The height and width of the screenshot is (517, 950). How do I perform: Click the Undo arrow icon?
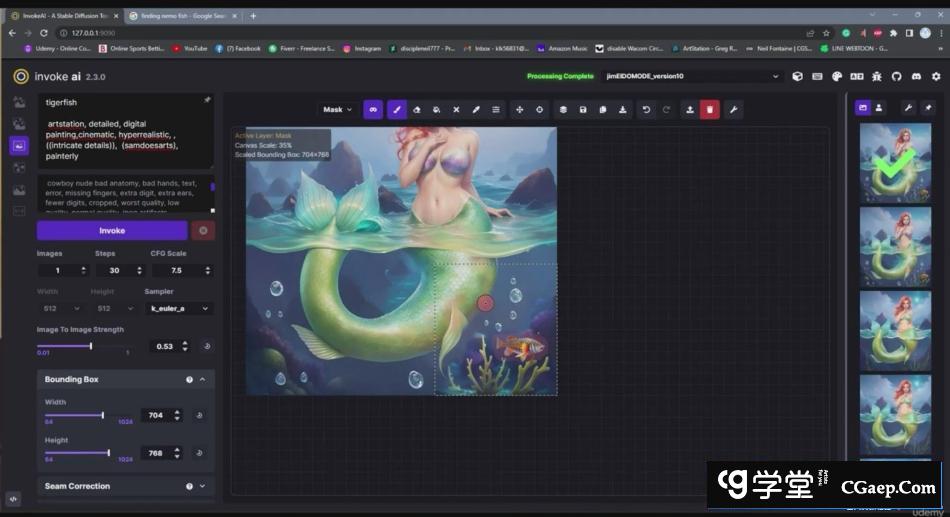point(646,110)
